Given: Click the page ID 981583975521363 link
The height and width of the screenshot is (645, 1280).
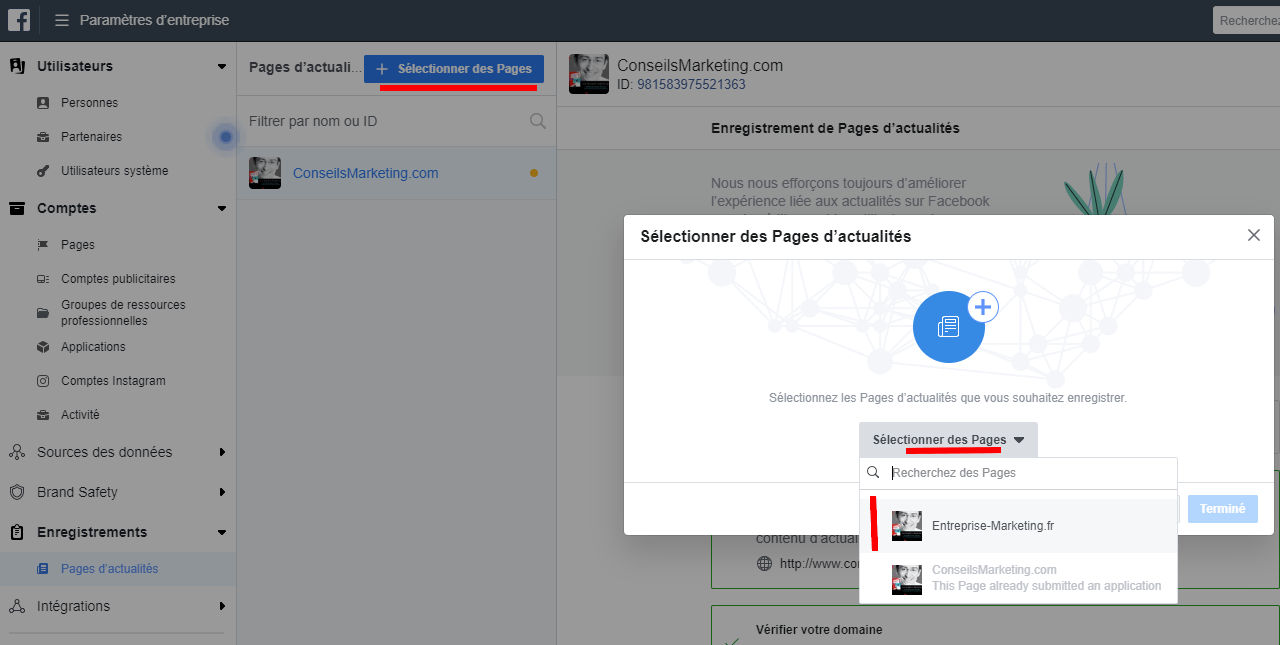Looking at the screenshot, I should click(691, 85).
